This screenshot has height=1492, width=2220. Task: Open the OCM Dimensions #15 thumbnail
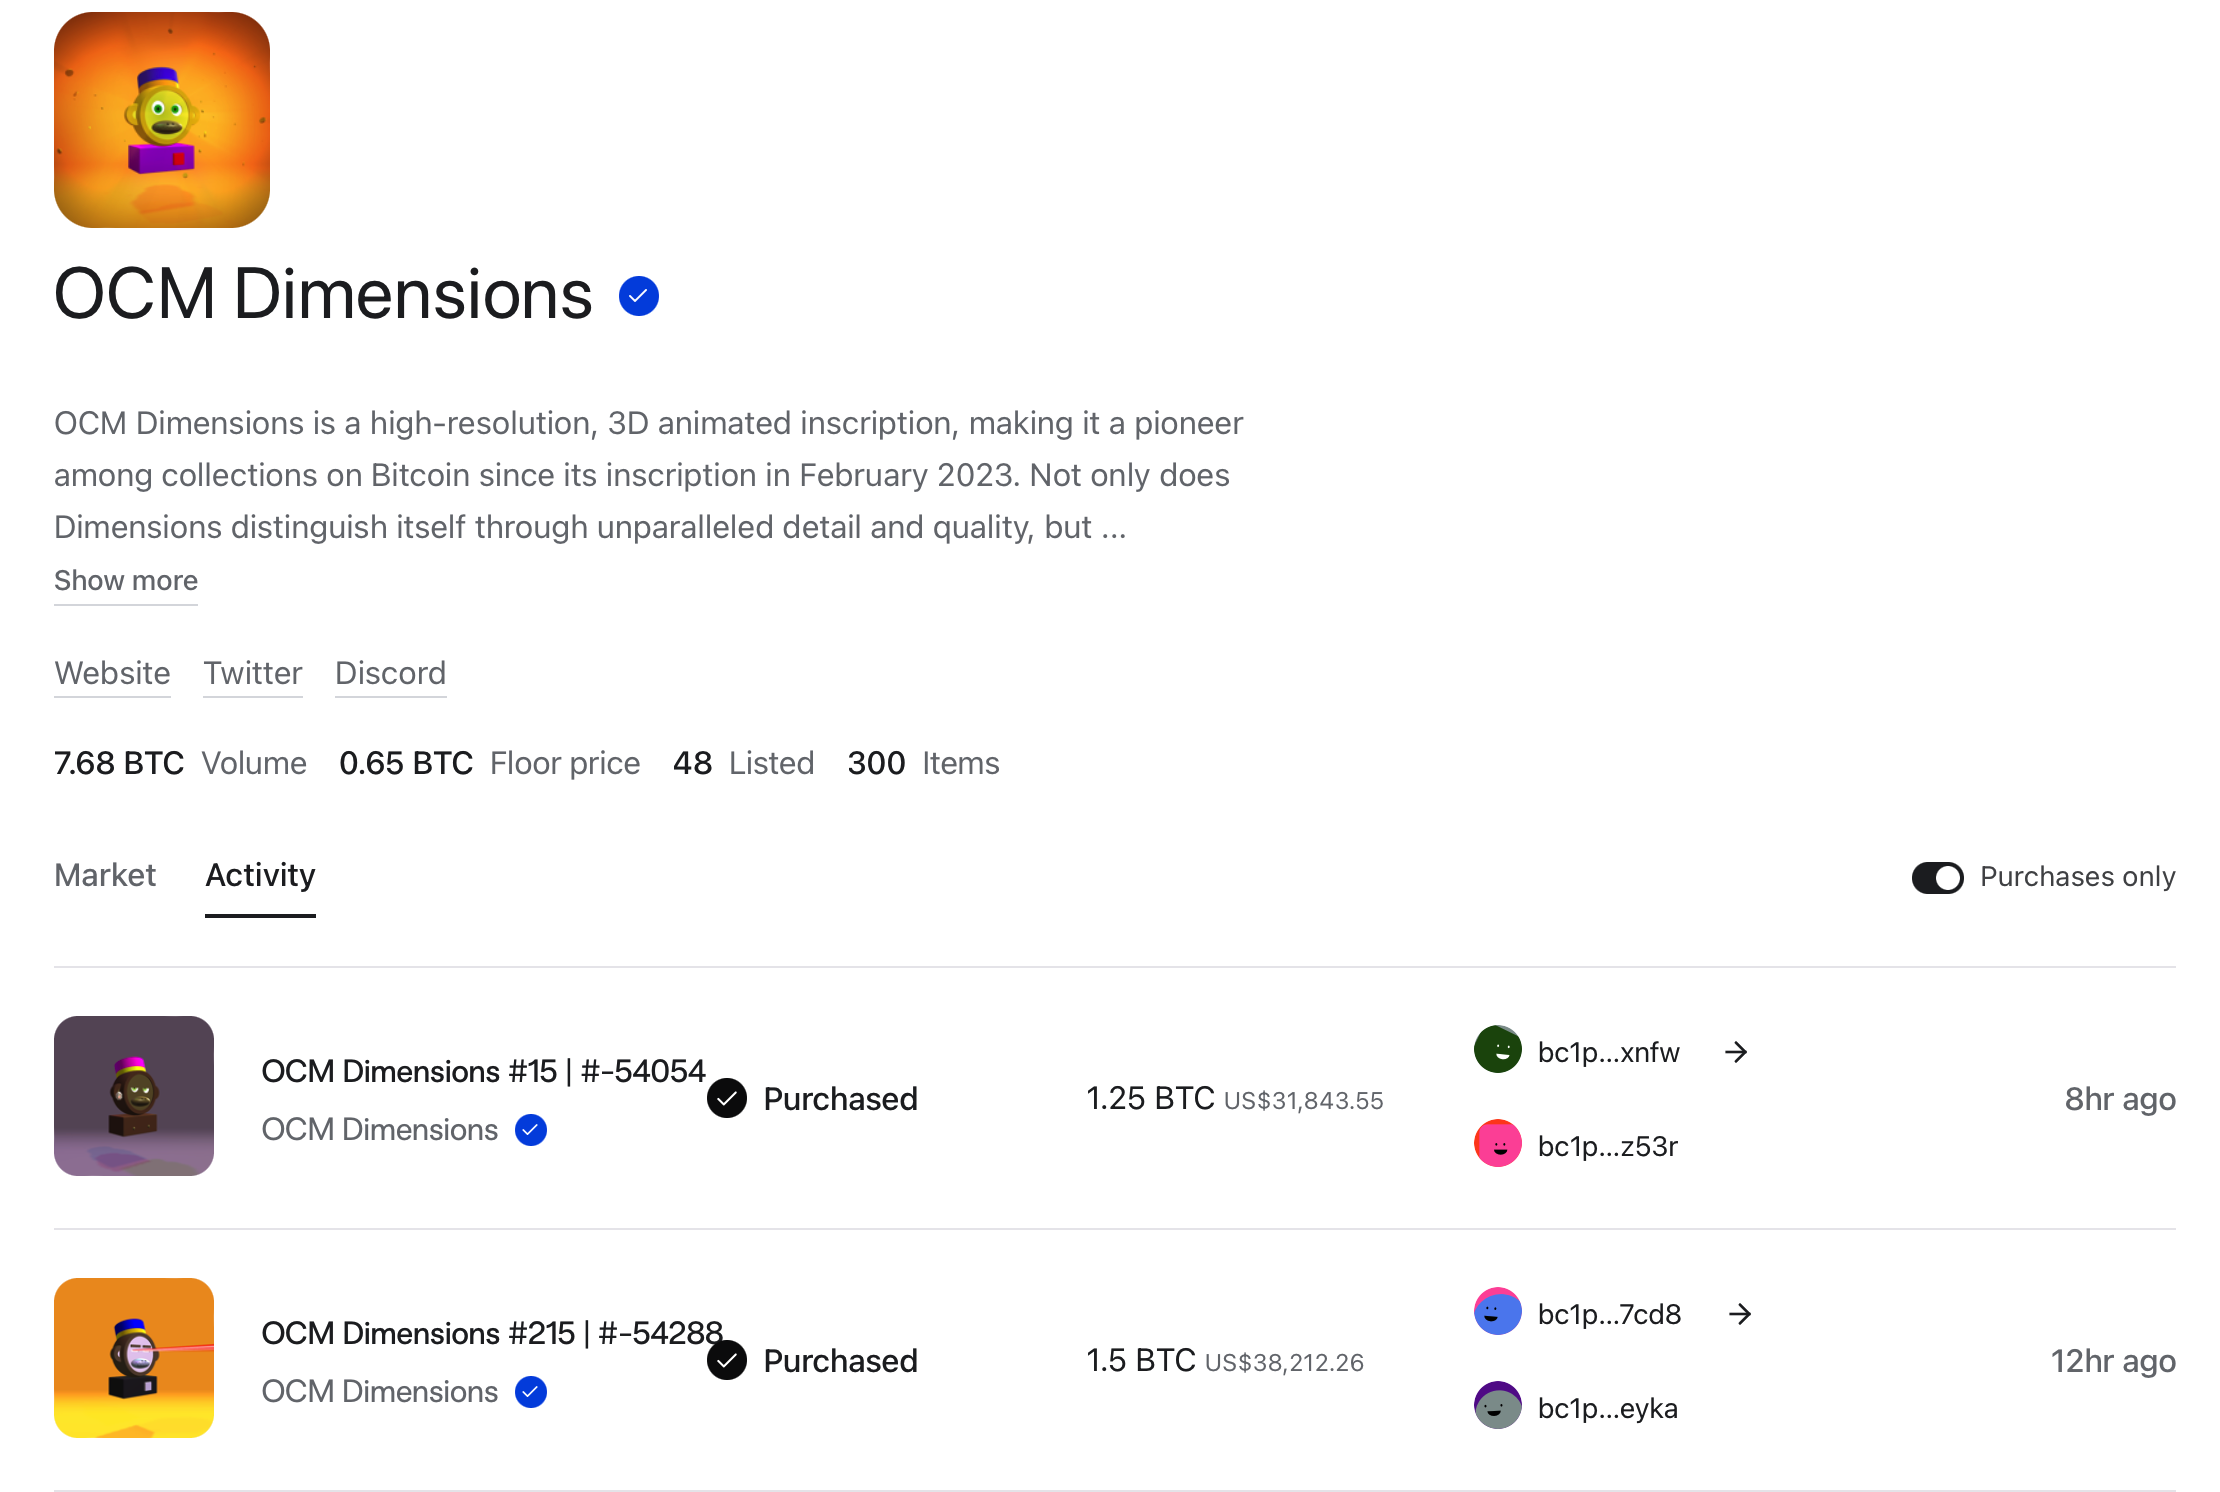coord(134,1096)
